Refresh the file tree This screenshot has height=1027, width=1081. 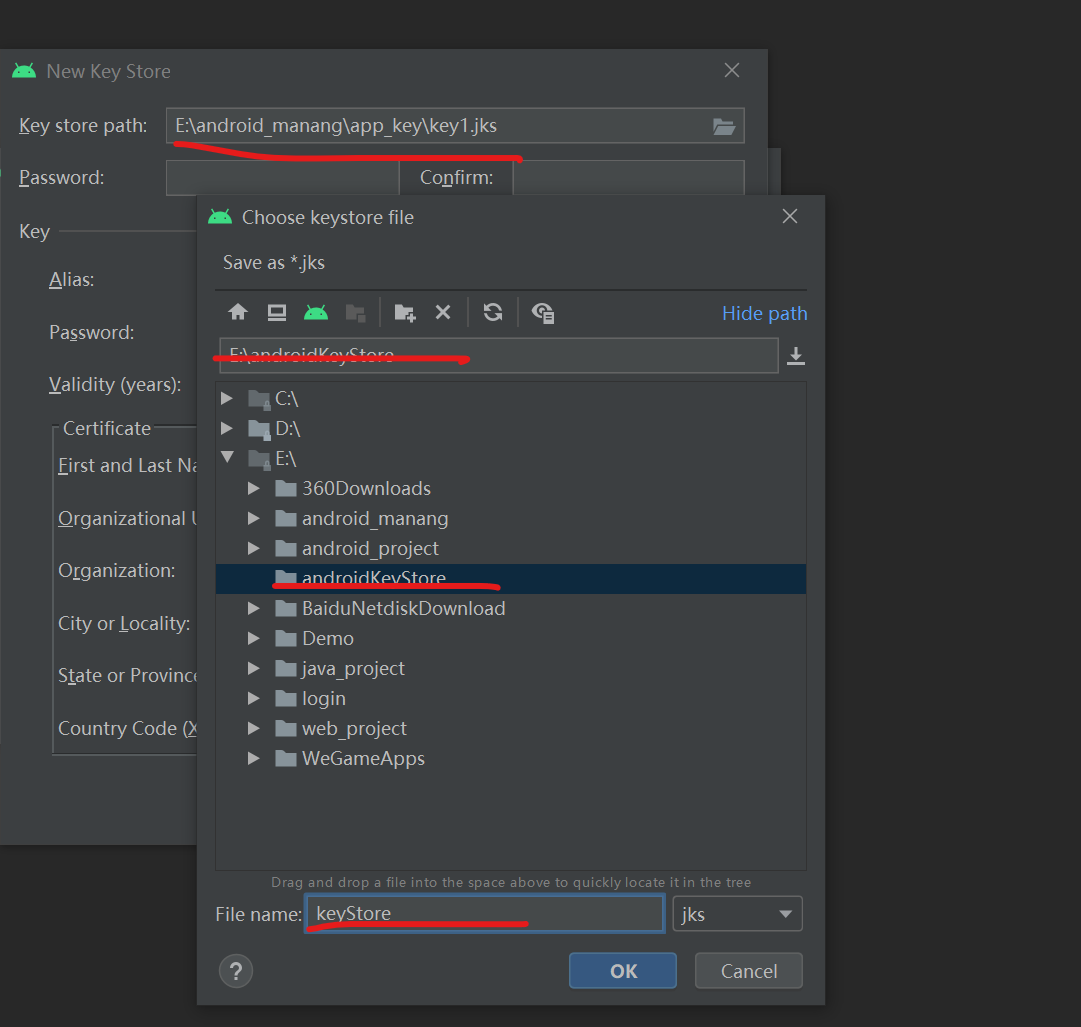tap(492, 312)
